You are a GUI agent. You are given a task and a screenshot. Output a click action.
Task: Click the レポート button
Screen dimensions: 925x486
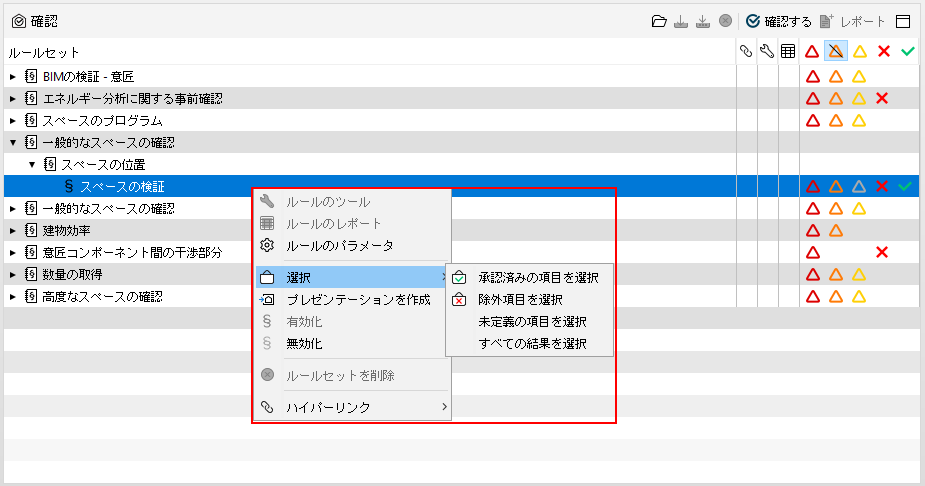(852, 21)
